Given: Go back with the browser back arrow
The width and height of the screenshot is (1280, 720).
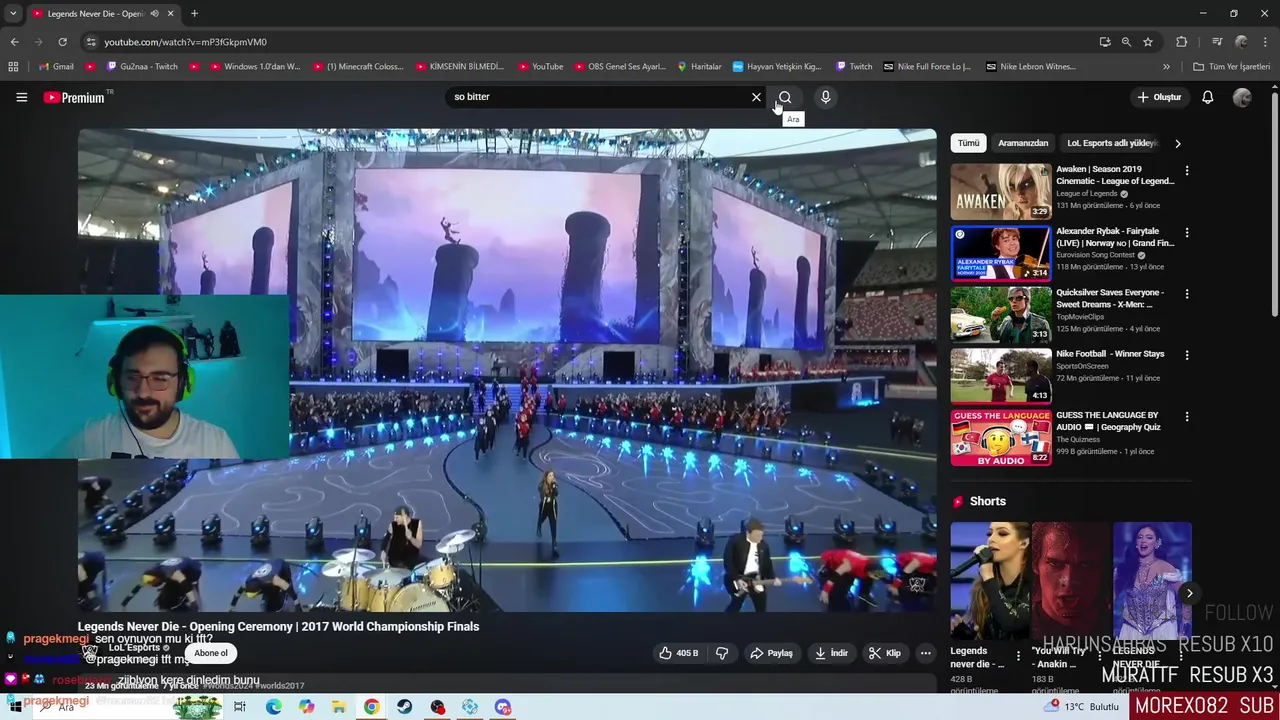Looking at the screenshot, I should click(x=14, y=42).
